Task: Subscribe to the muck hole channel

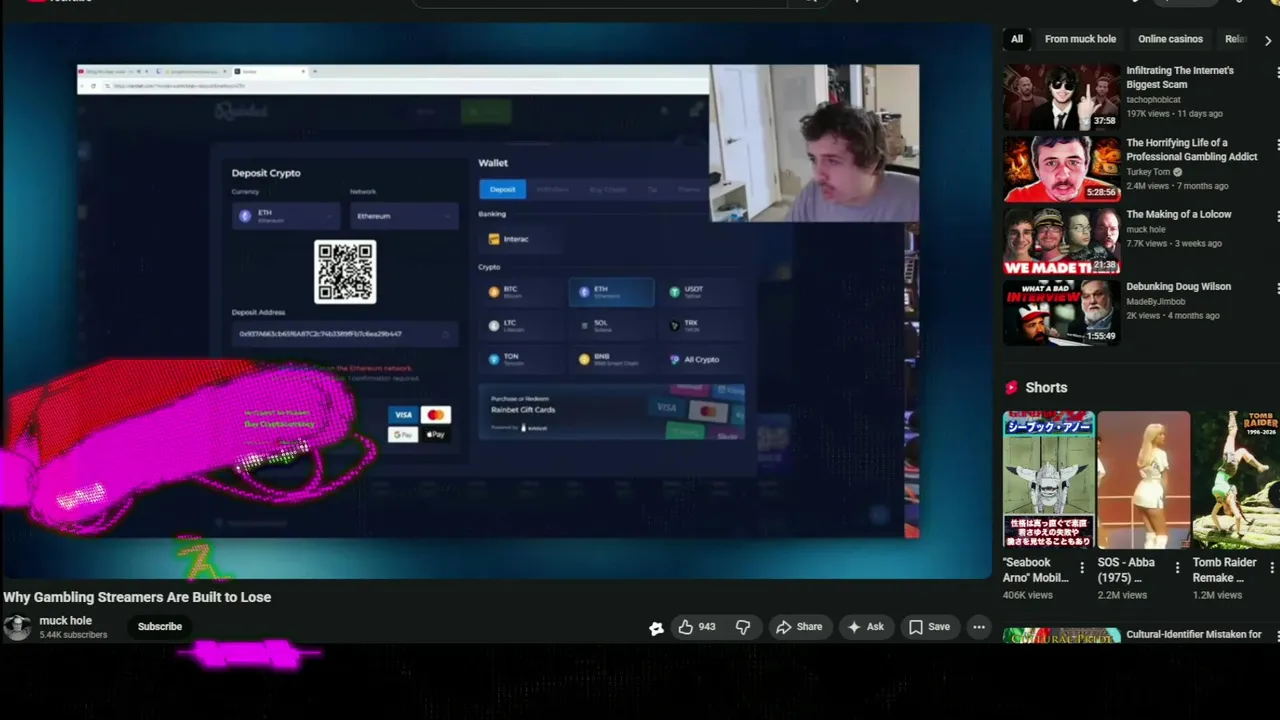Action: point(160,627)
